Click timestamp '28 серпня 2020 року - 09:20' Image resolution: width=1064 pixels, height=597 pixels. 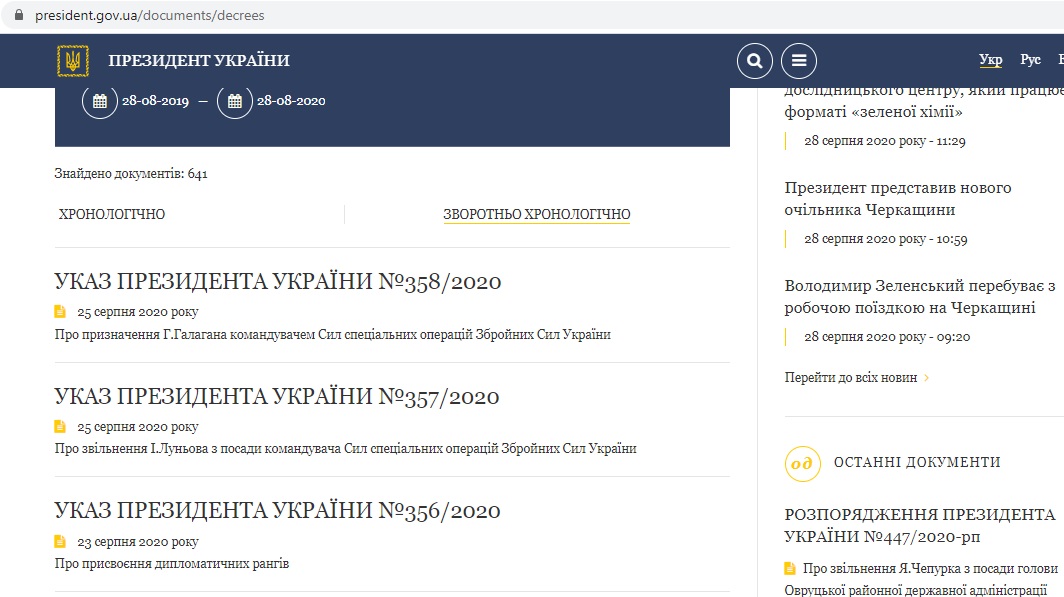[887, 336]
